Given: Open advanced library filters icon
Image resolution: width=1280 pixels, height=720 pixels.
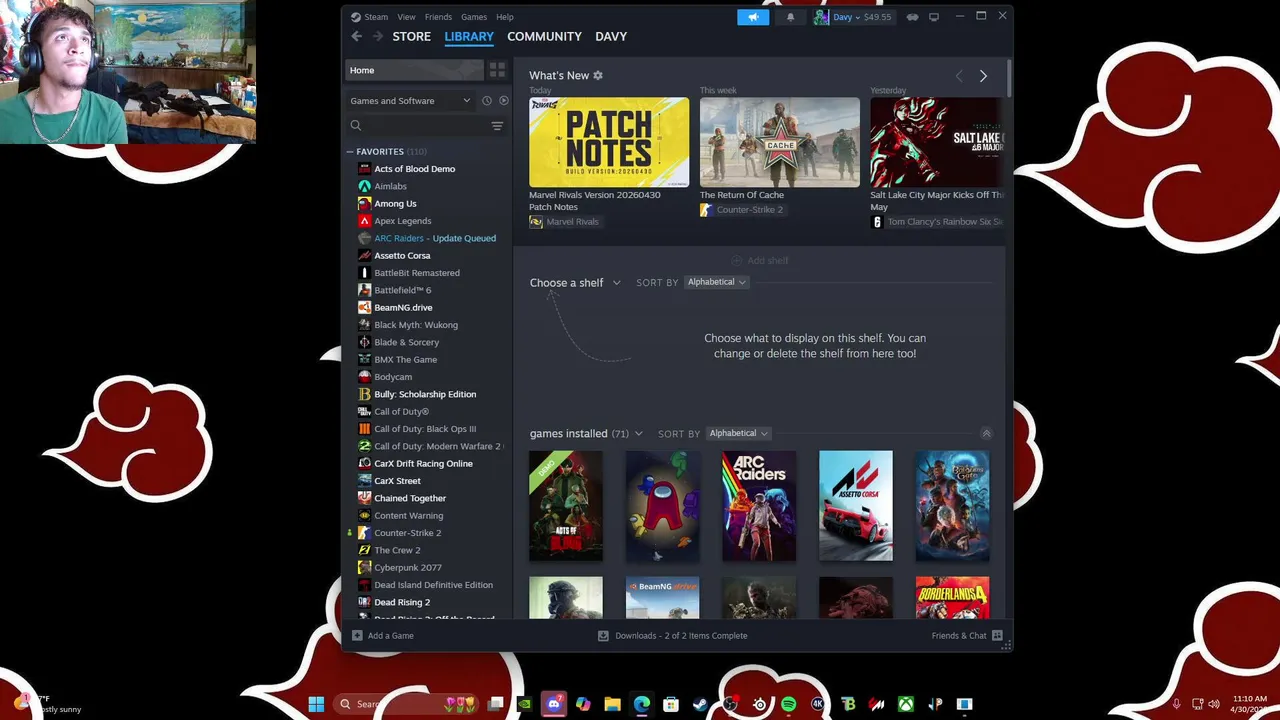Looking at the screenshot, I should [497, 126].
